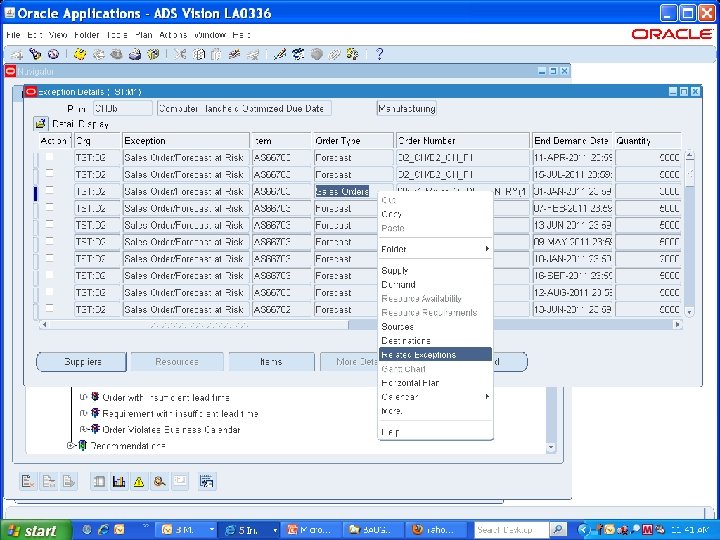Tick Action checkbox for the 13-JUN-2011 row
The height and width of the screenshot is (540, 720).
50,224
